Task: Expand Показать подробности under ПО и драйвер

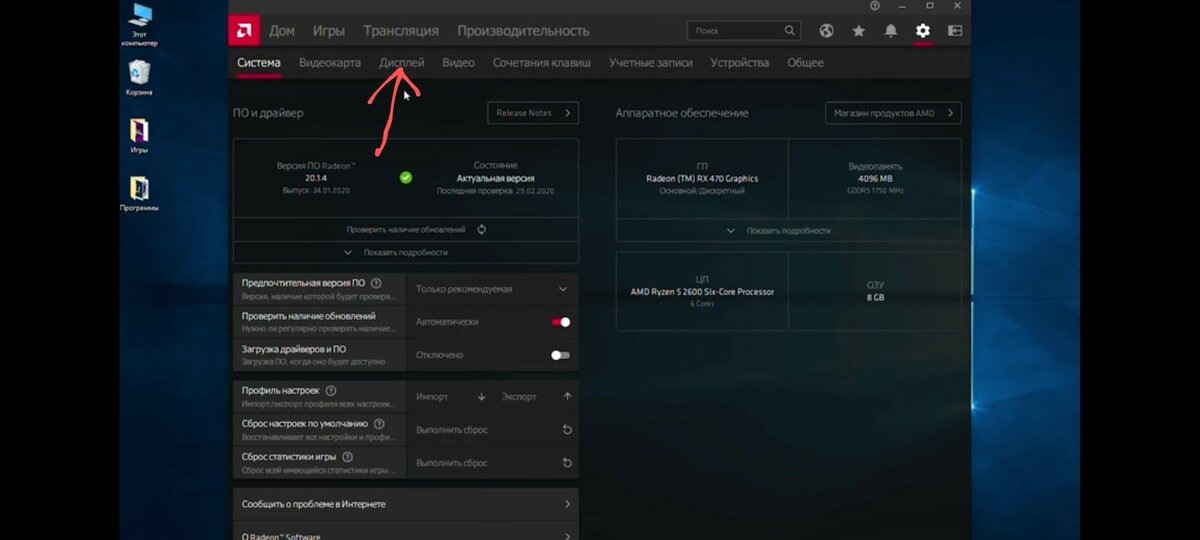Action: (406, 253)
